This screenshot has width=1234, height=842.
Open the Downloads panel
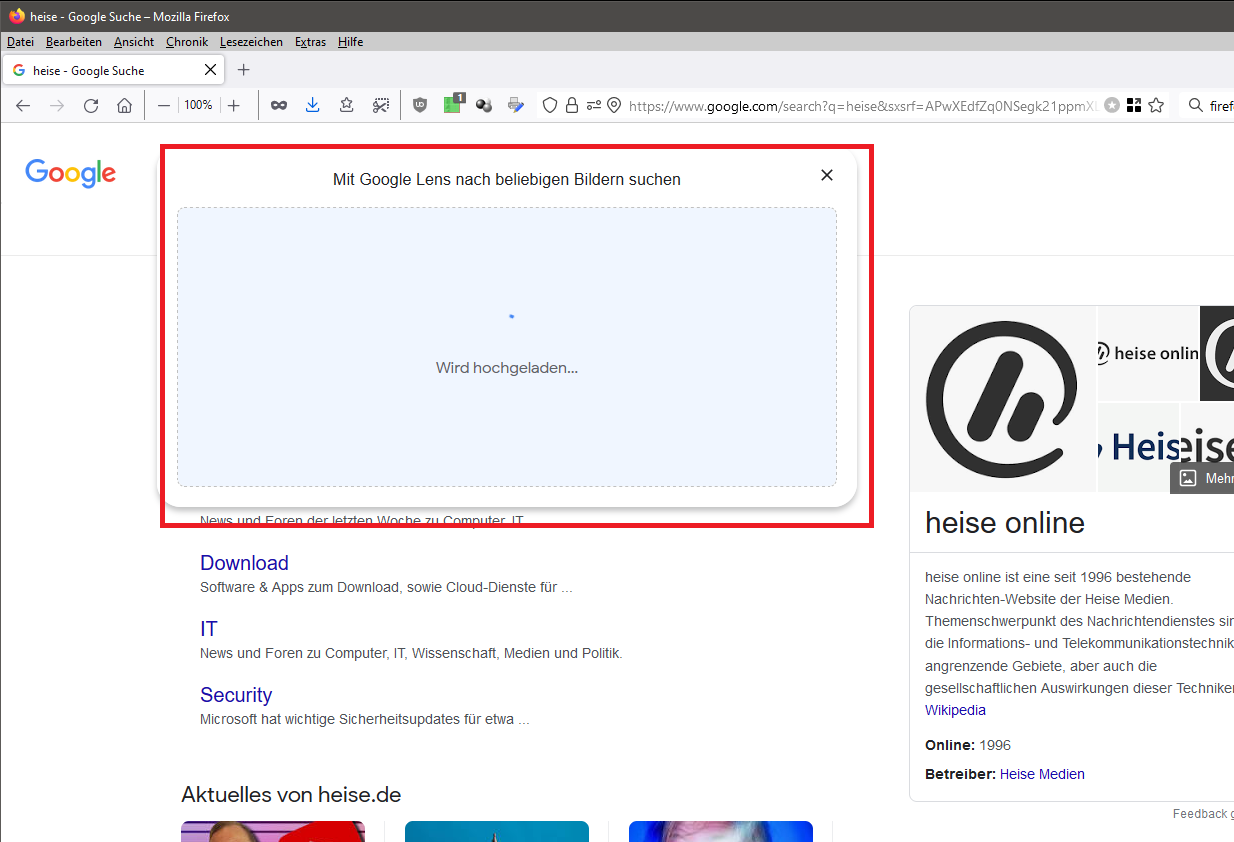[312, 105]
